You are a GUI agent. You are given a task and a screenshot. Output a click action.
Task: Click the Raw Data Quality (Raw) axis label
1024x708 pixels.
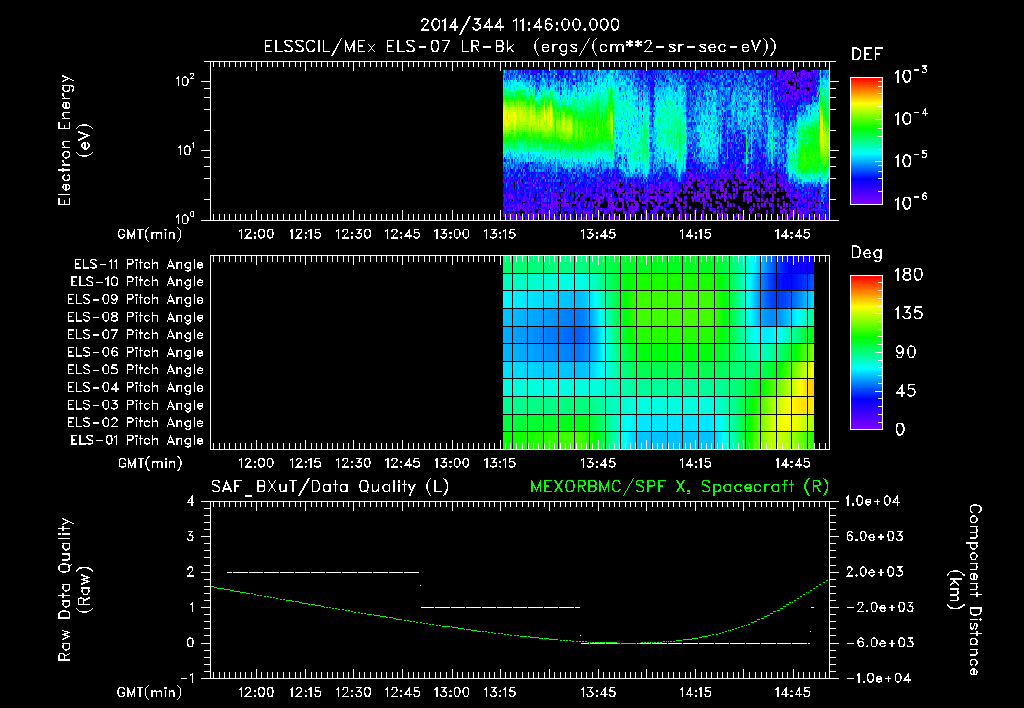click(x=74, y=590)
